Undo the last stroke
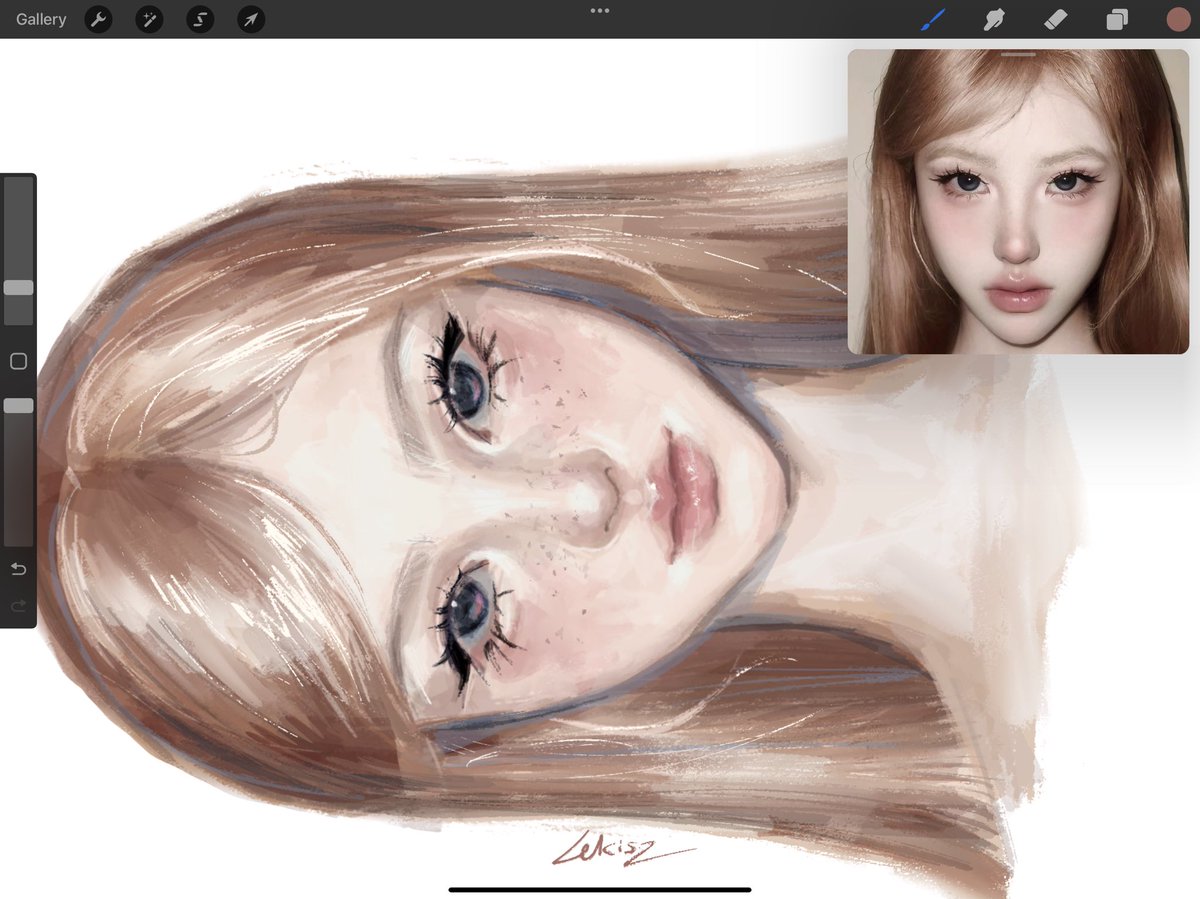This screenshot has width=1200, height=899. (x=18, y=569)
